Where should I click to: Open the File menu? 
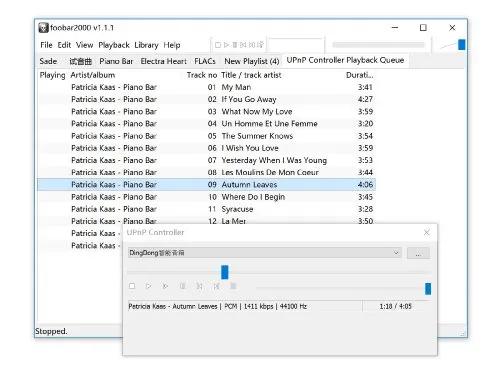click(x=46, y=45)
